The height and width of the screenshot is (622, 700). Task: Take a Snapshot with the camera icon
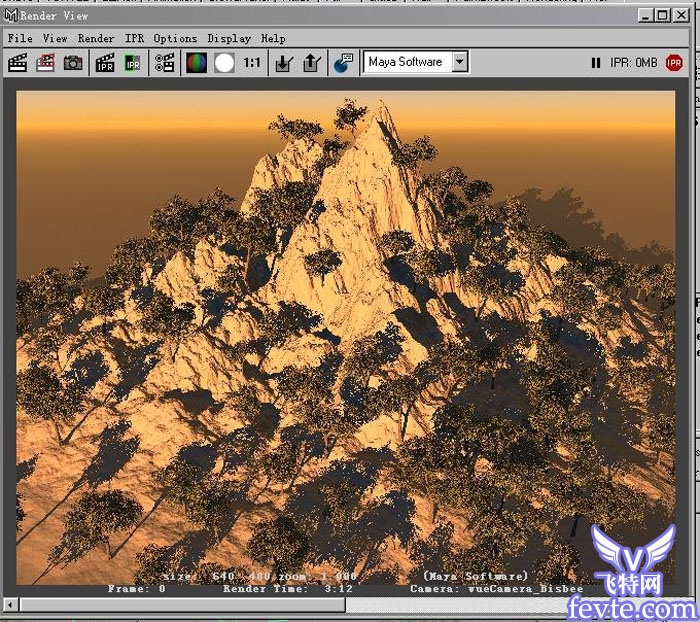[x=73, y=63]
